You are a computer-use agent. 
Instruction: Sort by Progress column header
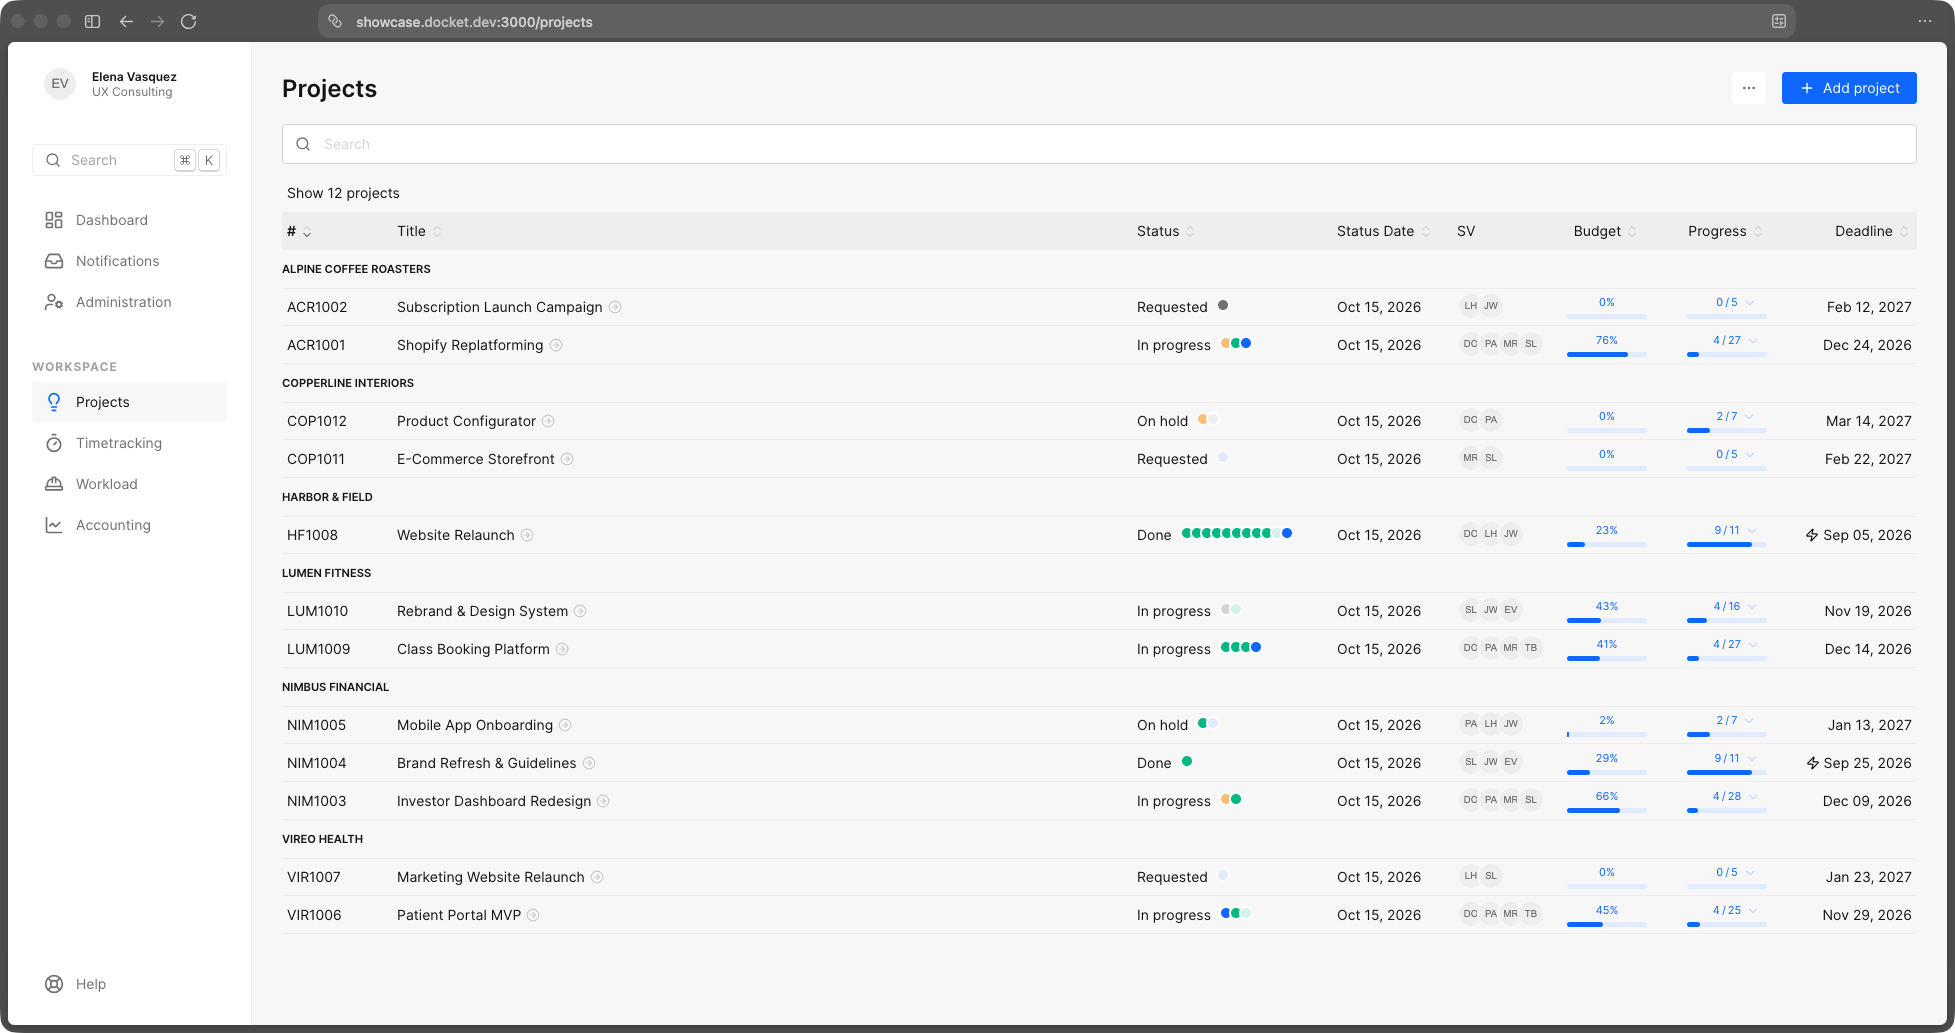pos(1725,231)
